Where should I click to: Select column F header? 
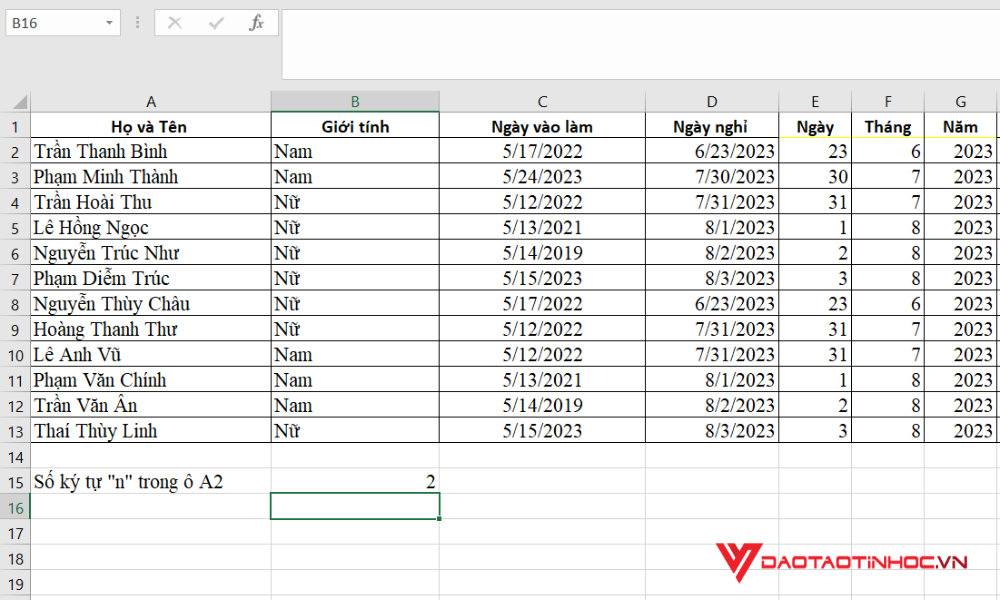click(x=888, y=101)
